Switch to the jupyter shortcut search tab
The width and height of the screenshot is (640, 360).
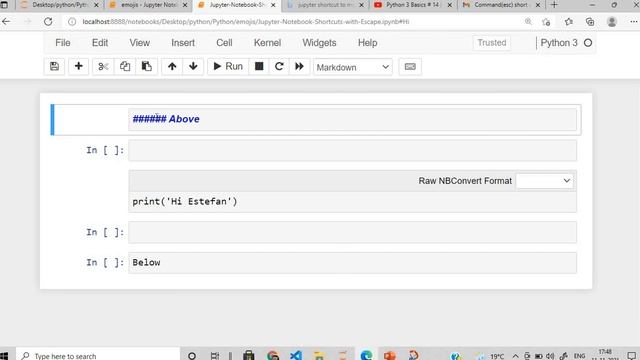(324, 5)
